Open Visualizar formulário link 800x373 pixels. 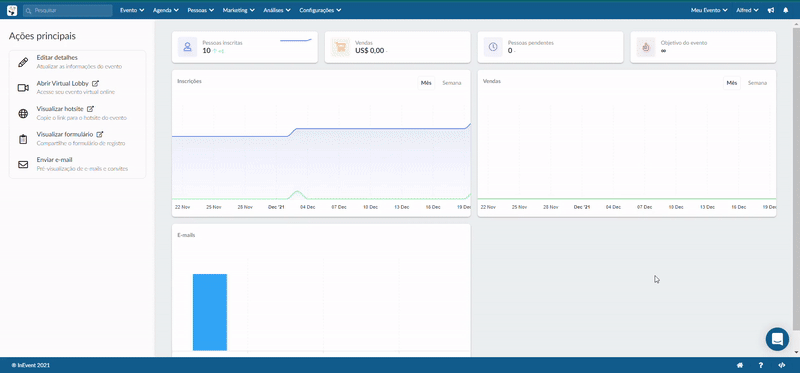(x=65, y=134)
